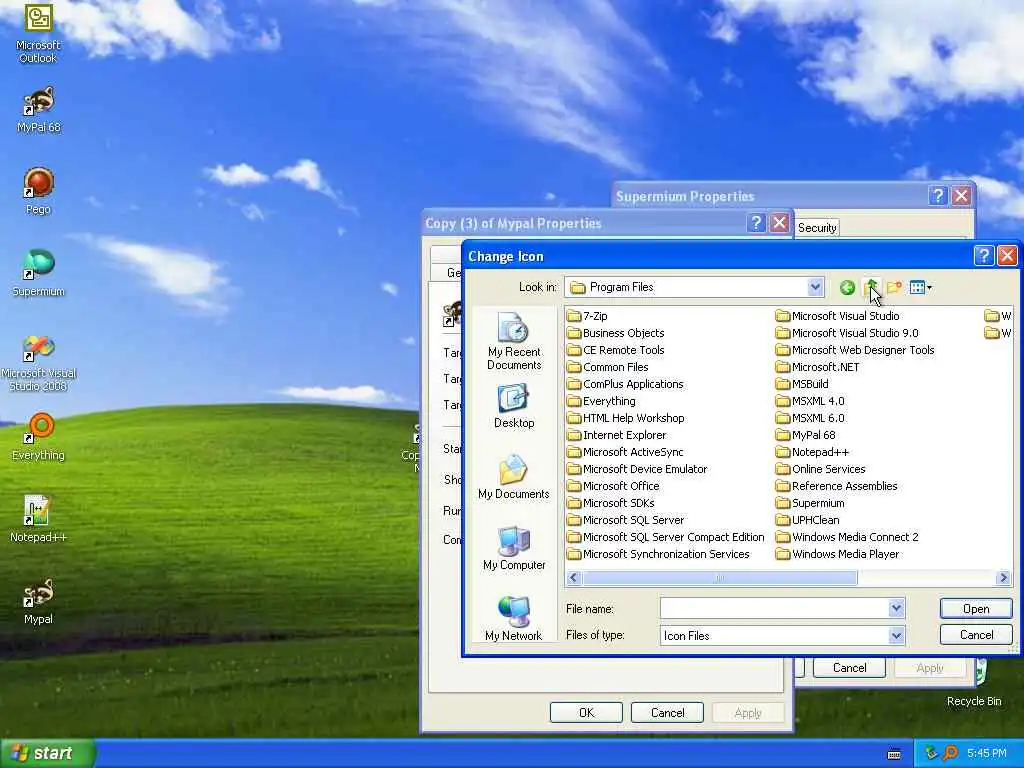Select the MyPal 68 folder
This screenshot has height=768, width=1024.
pos(806,435)
